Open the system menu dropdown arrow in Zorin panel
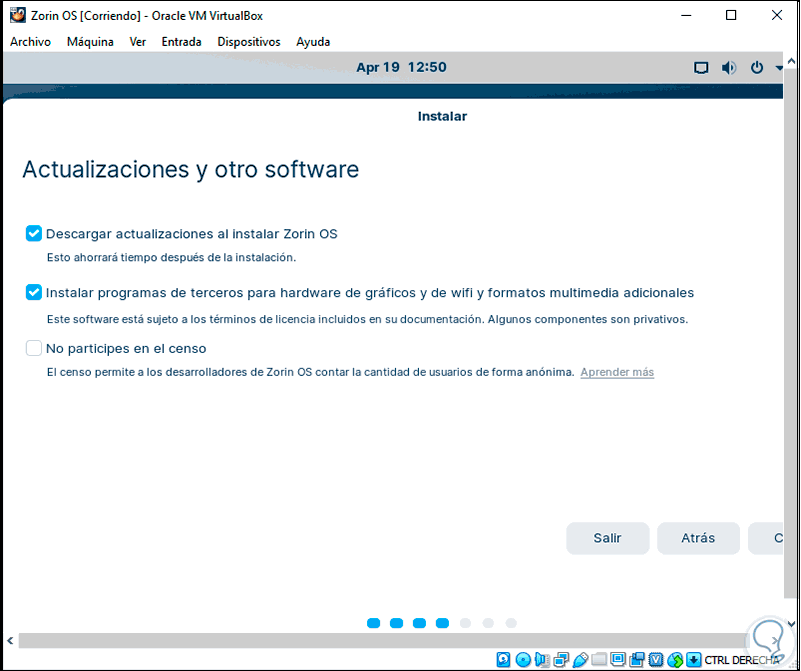The height and width of the screenshot is (671, 801). point(779,67)
